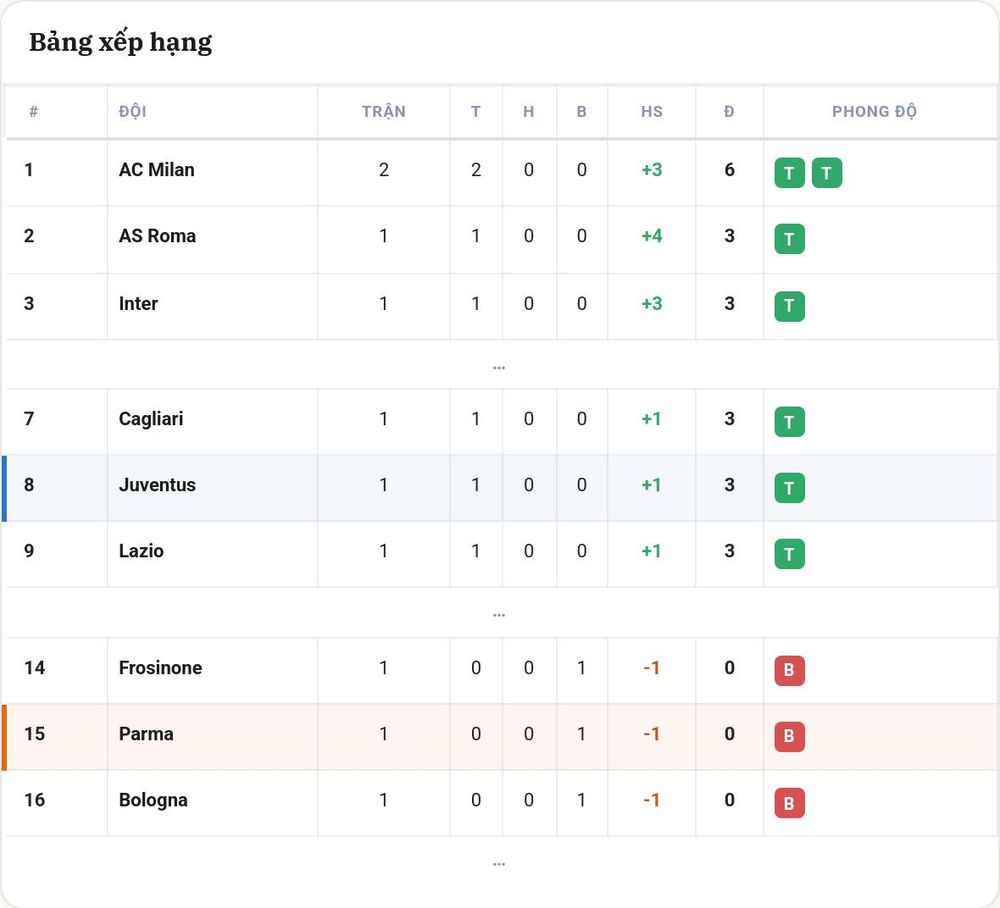Click Frosinone's red B form badge

(x=790, y=671)
